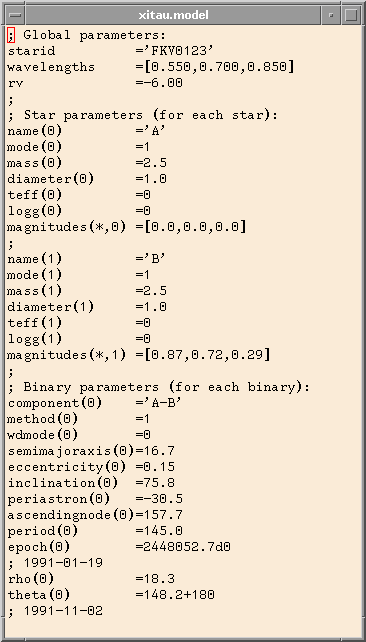Screen dimensions: 366x642
Task: Click the wavelengths array value line
Action: point(151,67)
